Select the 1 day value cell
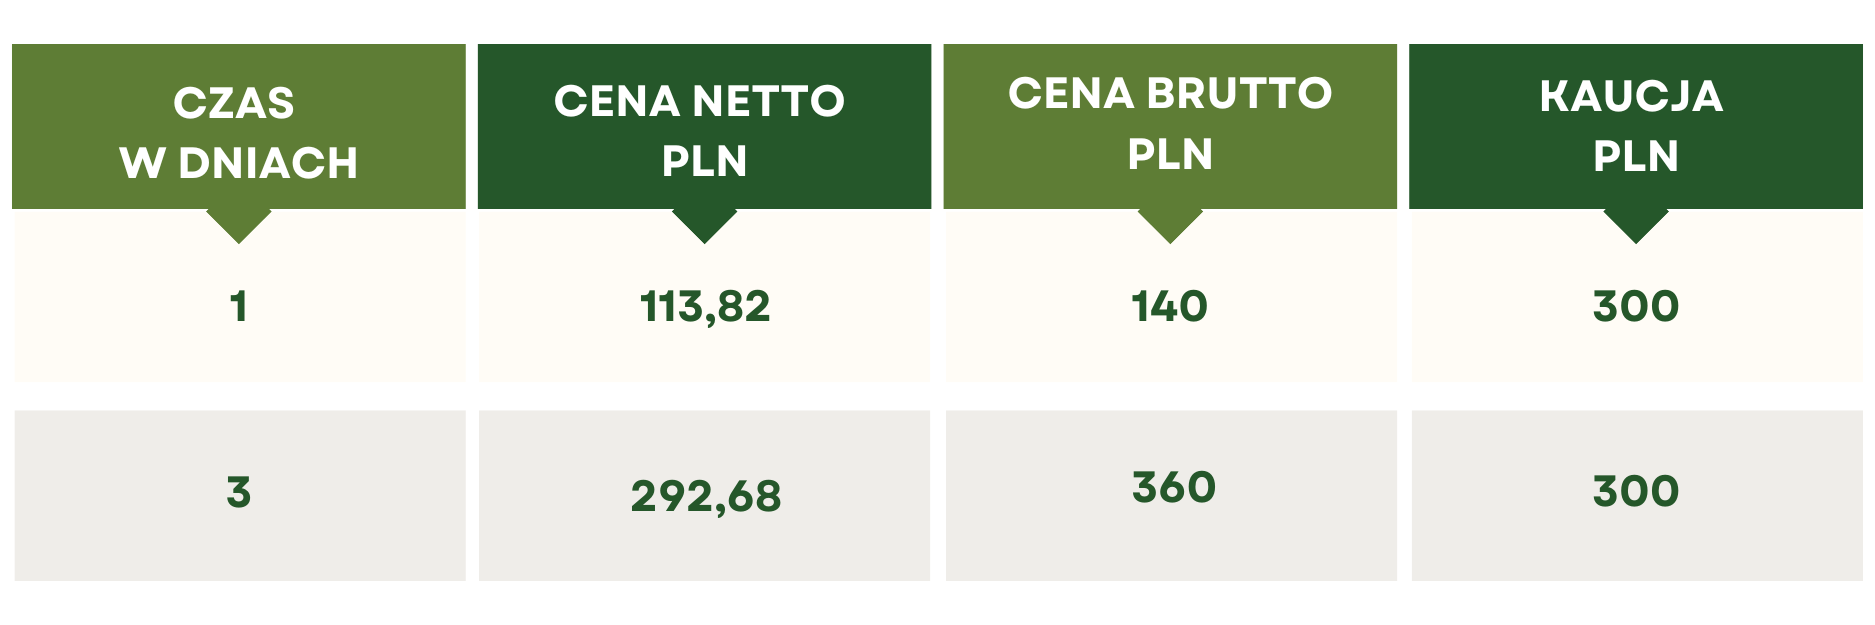1875x625 pixels. coord(238,306)
